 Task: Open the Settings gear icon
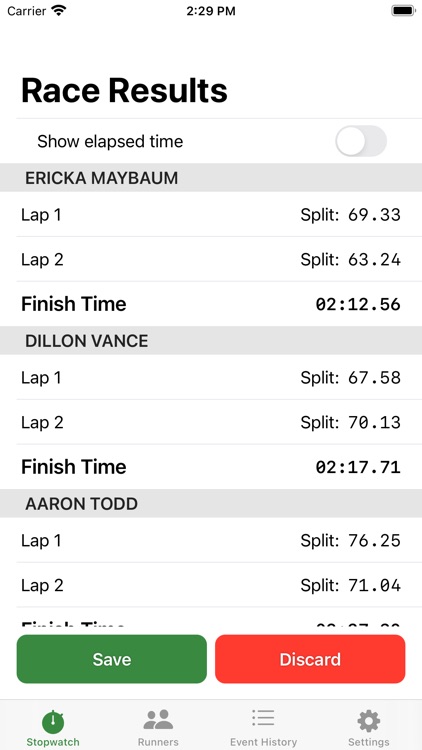368,721
